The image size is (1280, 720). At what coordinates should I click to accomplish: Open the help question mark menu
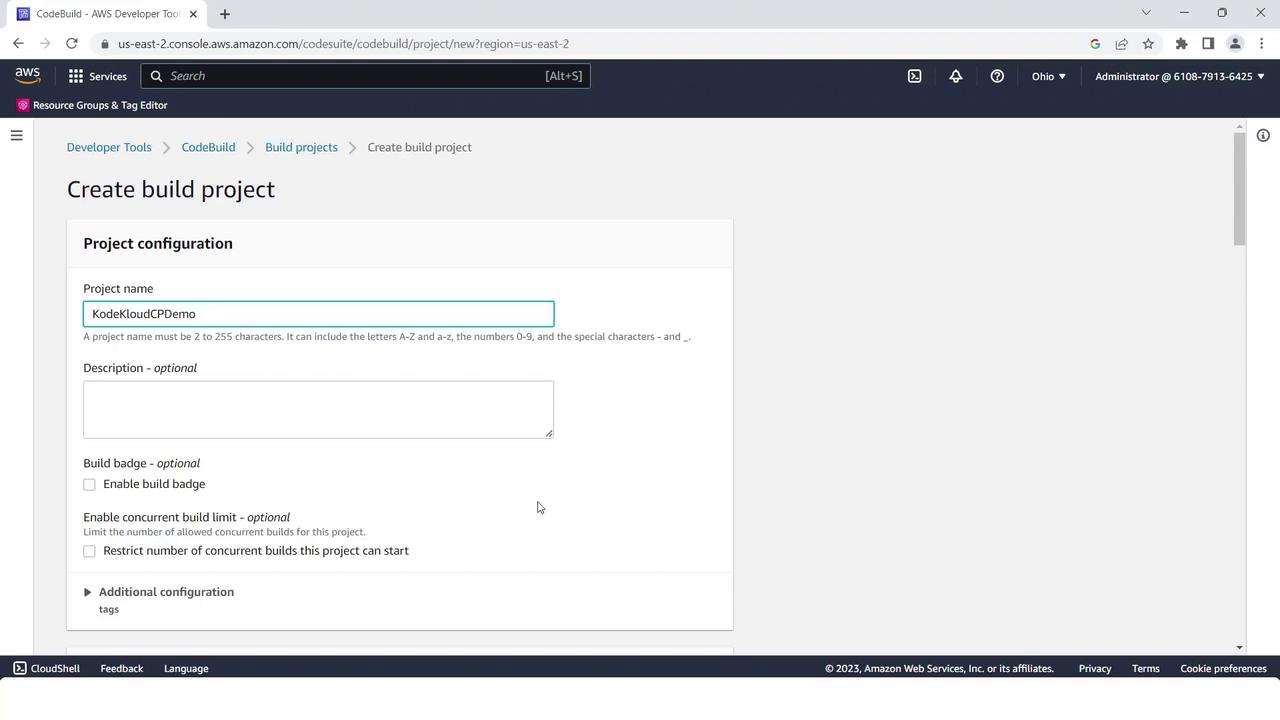point(997,76)
